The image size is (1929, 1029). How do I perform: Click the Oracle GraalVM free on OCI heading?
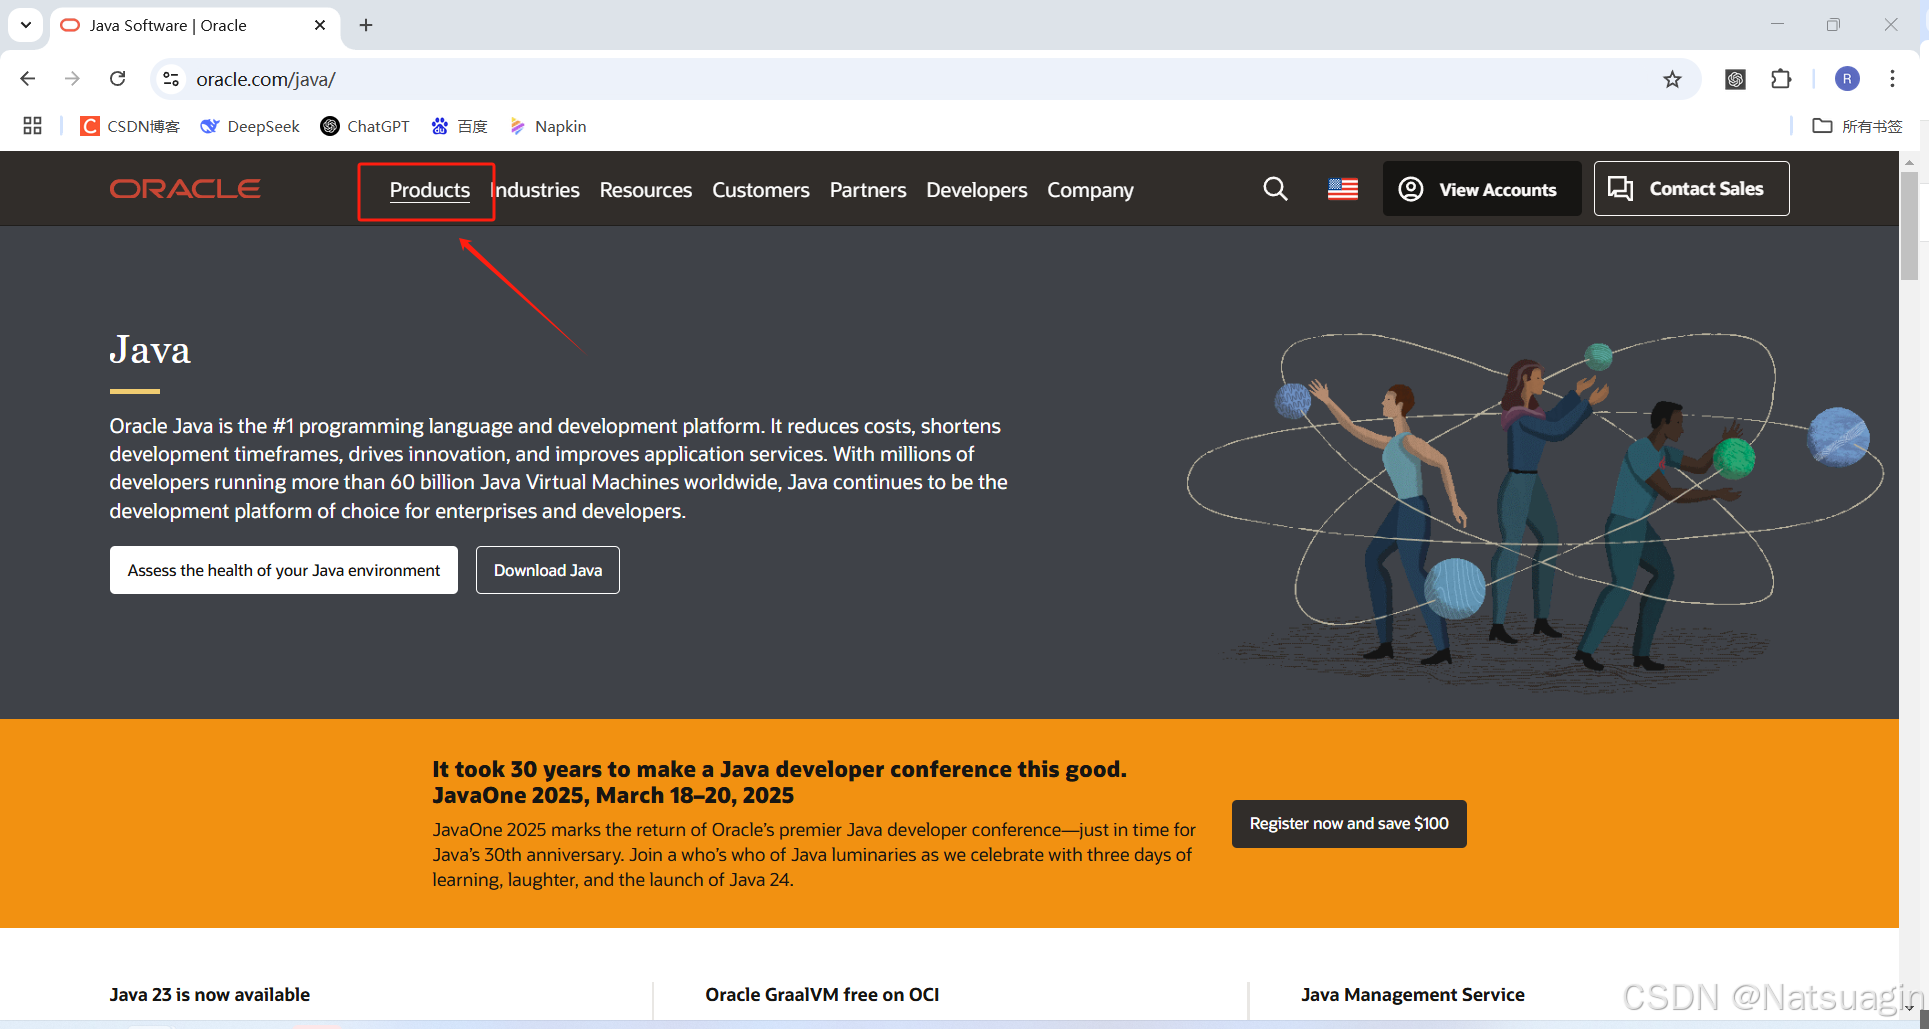(x=822, y=995)
